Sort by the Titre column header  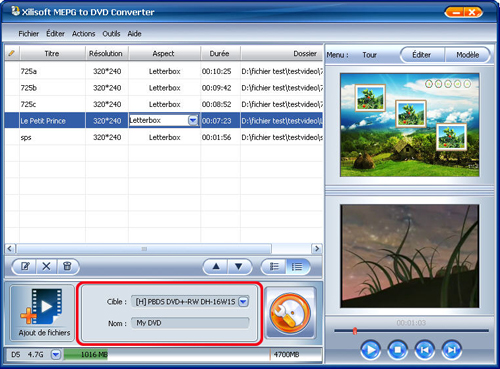(52, 53)
